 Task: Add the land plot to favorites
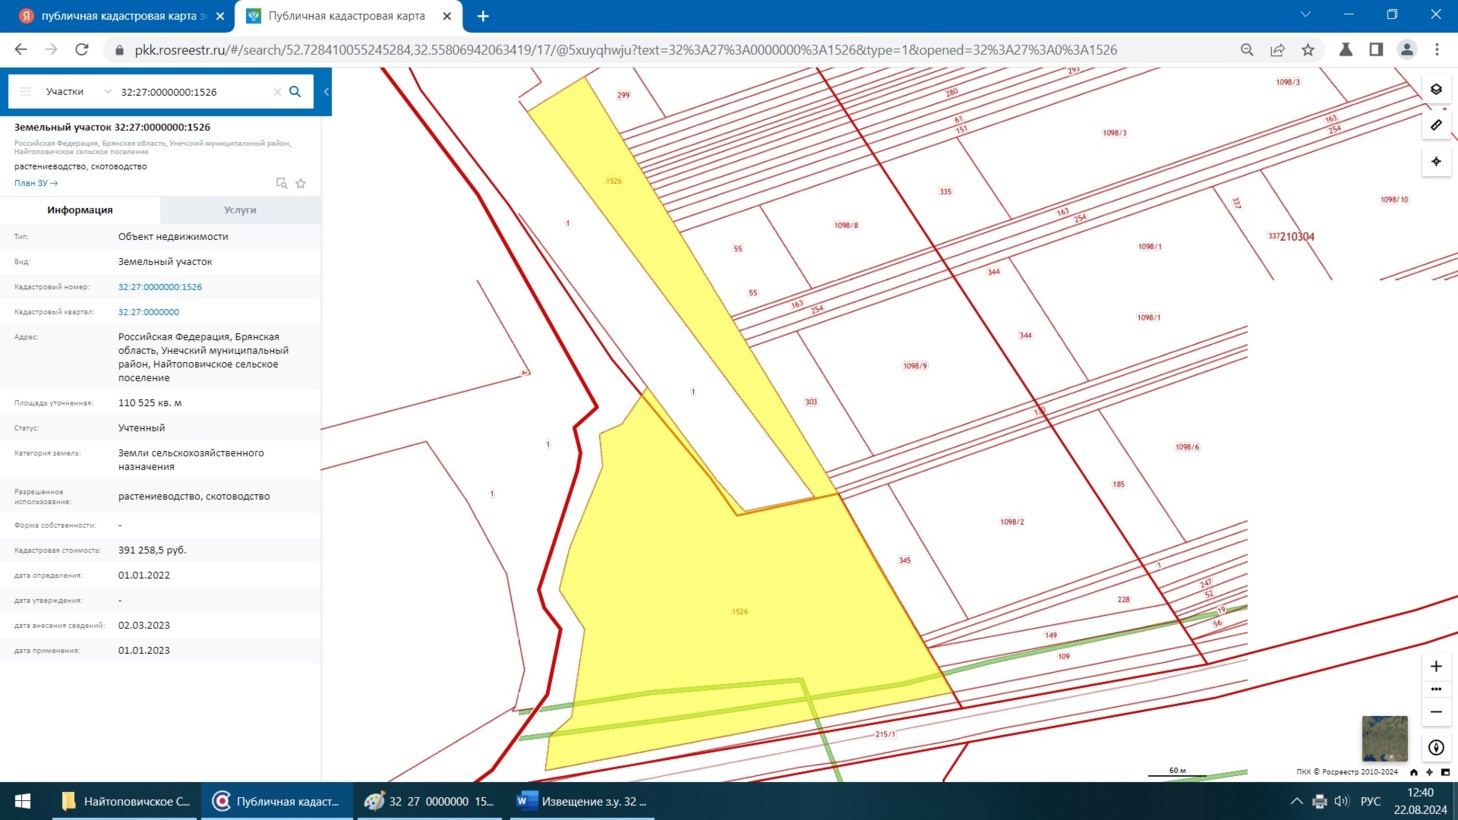(x=301, y=184)
